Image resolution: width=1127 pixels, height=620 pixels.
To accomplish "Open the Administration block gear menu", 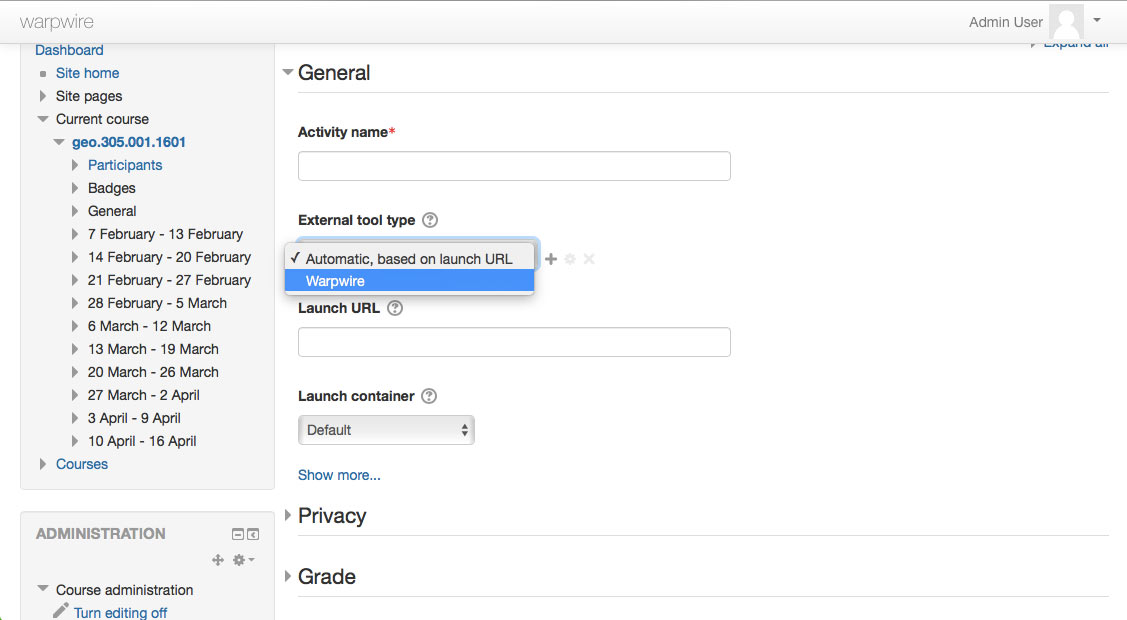I will pyautogui.click(x=243, y=560).
